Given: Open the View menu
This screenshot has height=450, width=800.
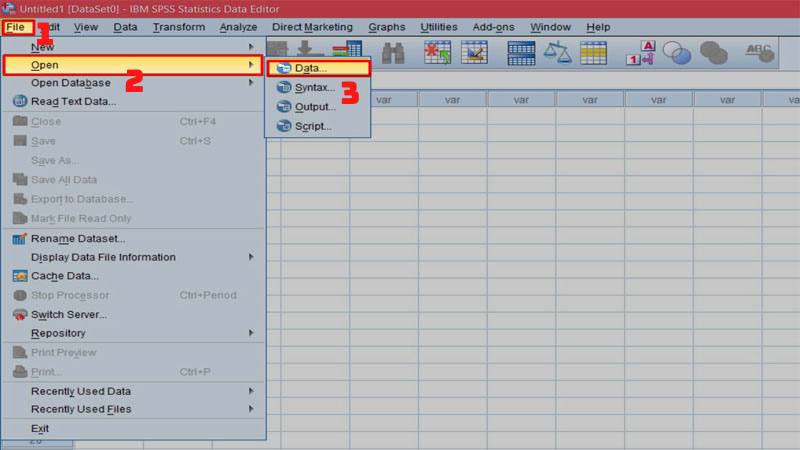Looking at the screenshot, I should pos(86,27).
